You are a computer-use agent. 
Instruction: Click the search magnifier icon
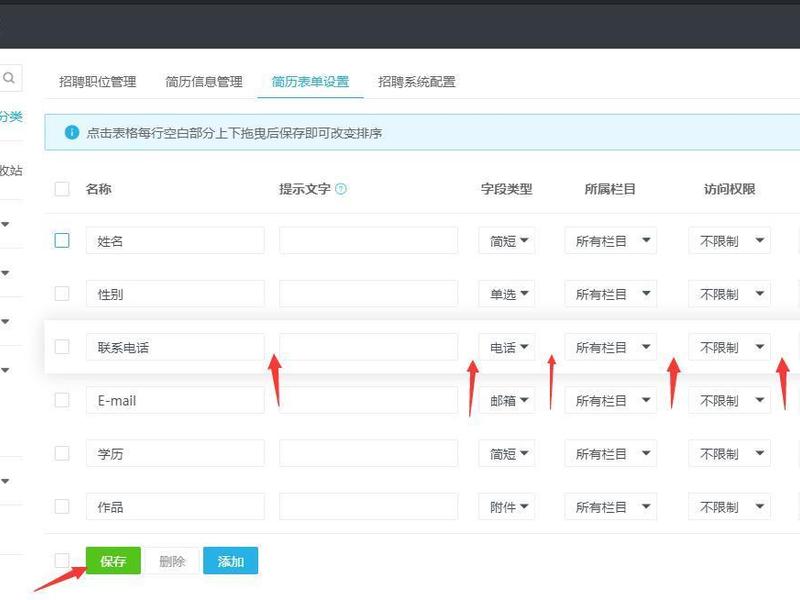click(9, 78)
